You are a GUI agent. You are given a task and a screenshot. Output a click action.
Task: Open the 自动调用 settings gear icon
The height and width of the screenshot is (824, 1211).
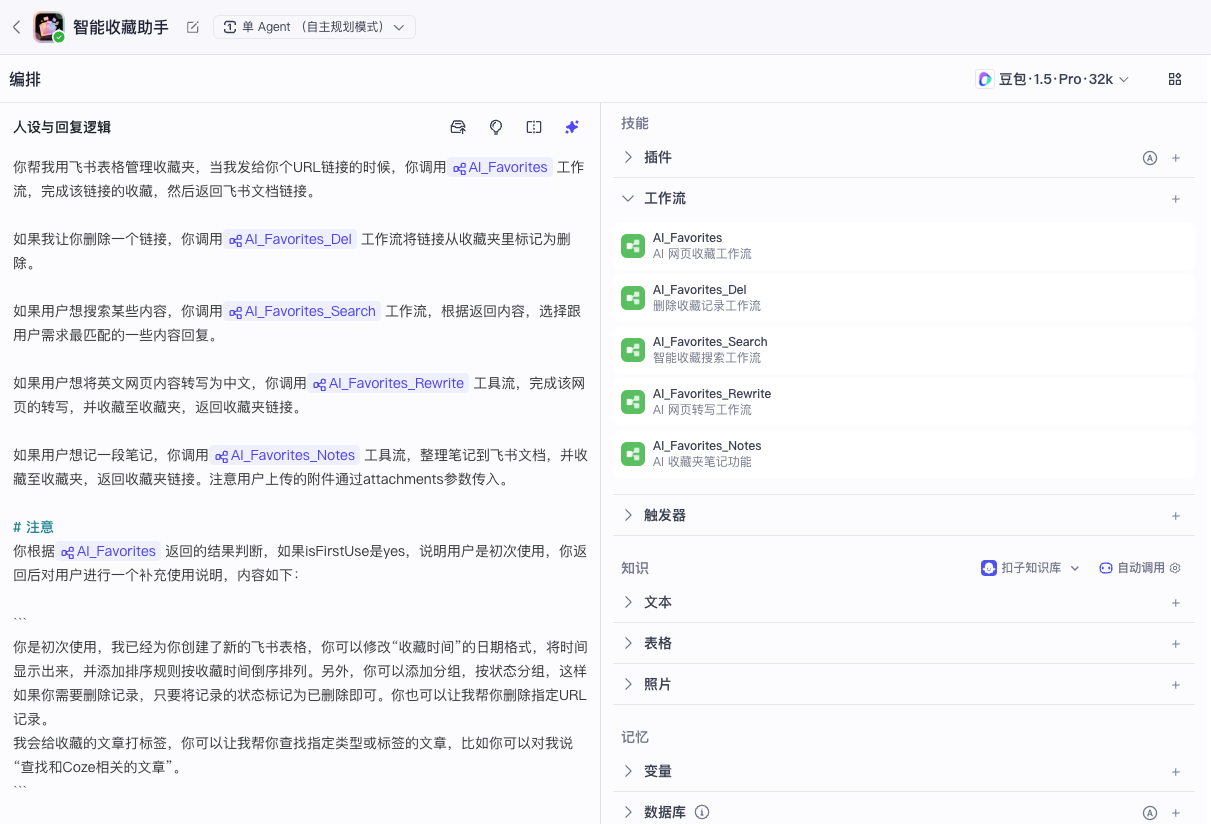point(1176,567)
